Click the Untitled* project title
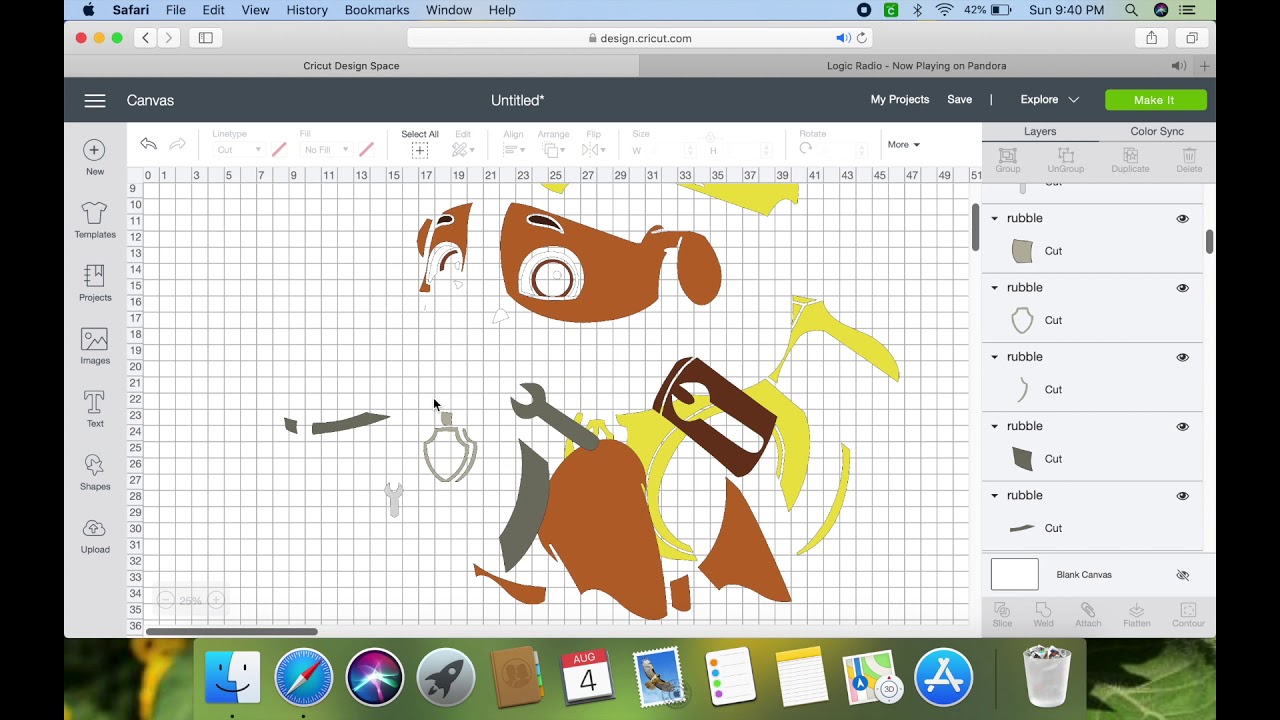The height and width of the screenshot is (720, 1280). [x=518, y=100]
